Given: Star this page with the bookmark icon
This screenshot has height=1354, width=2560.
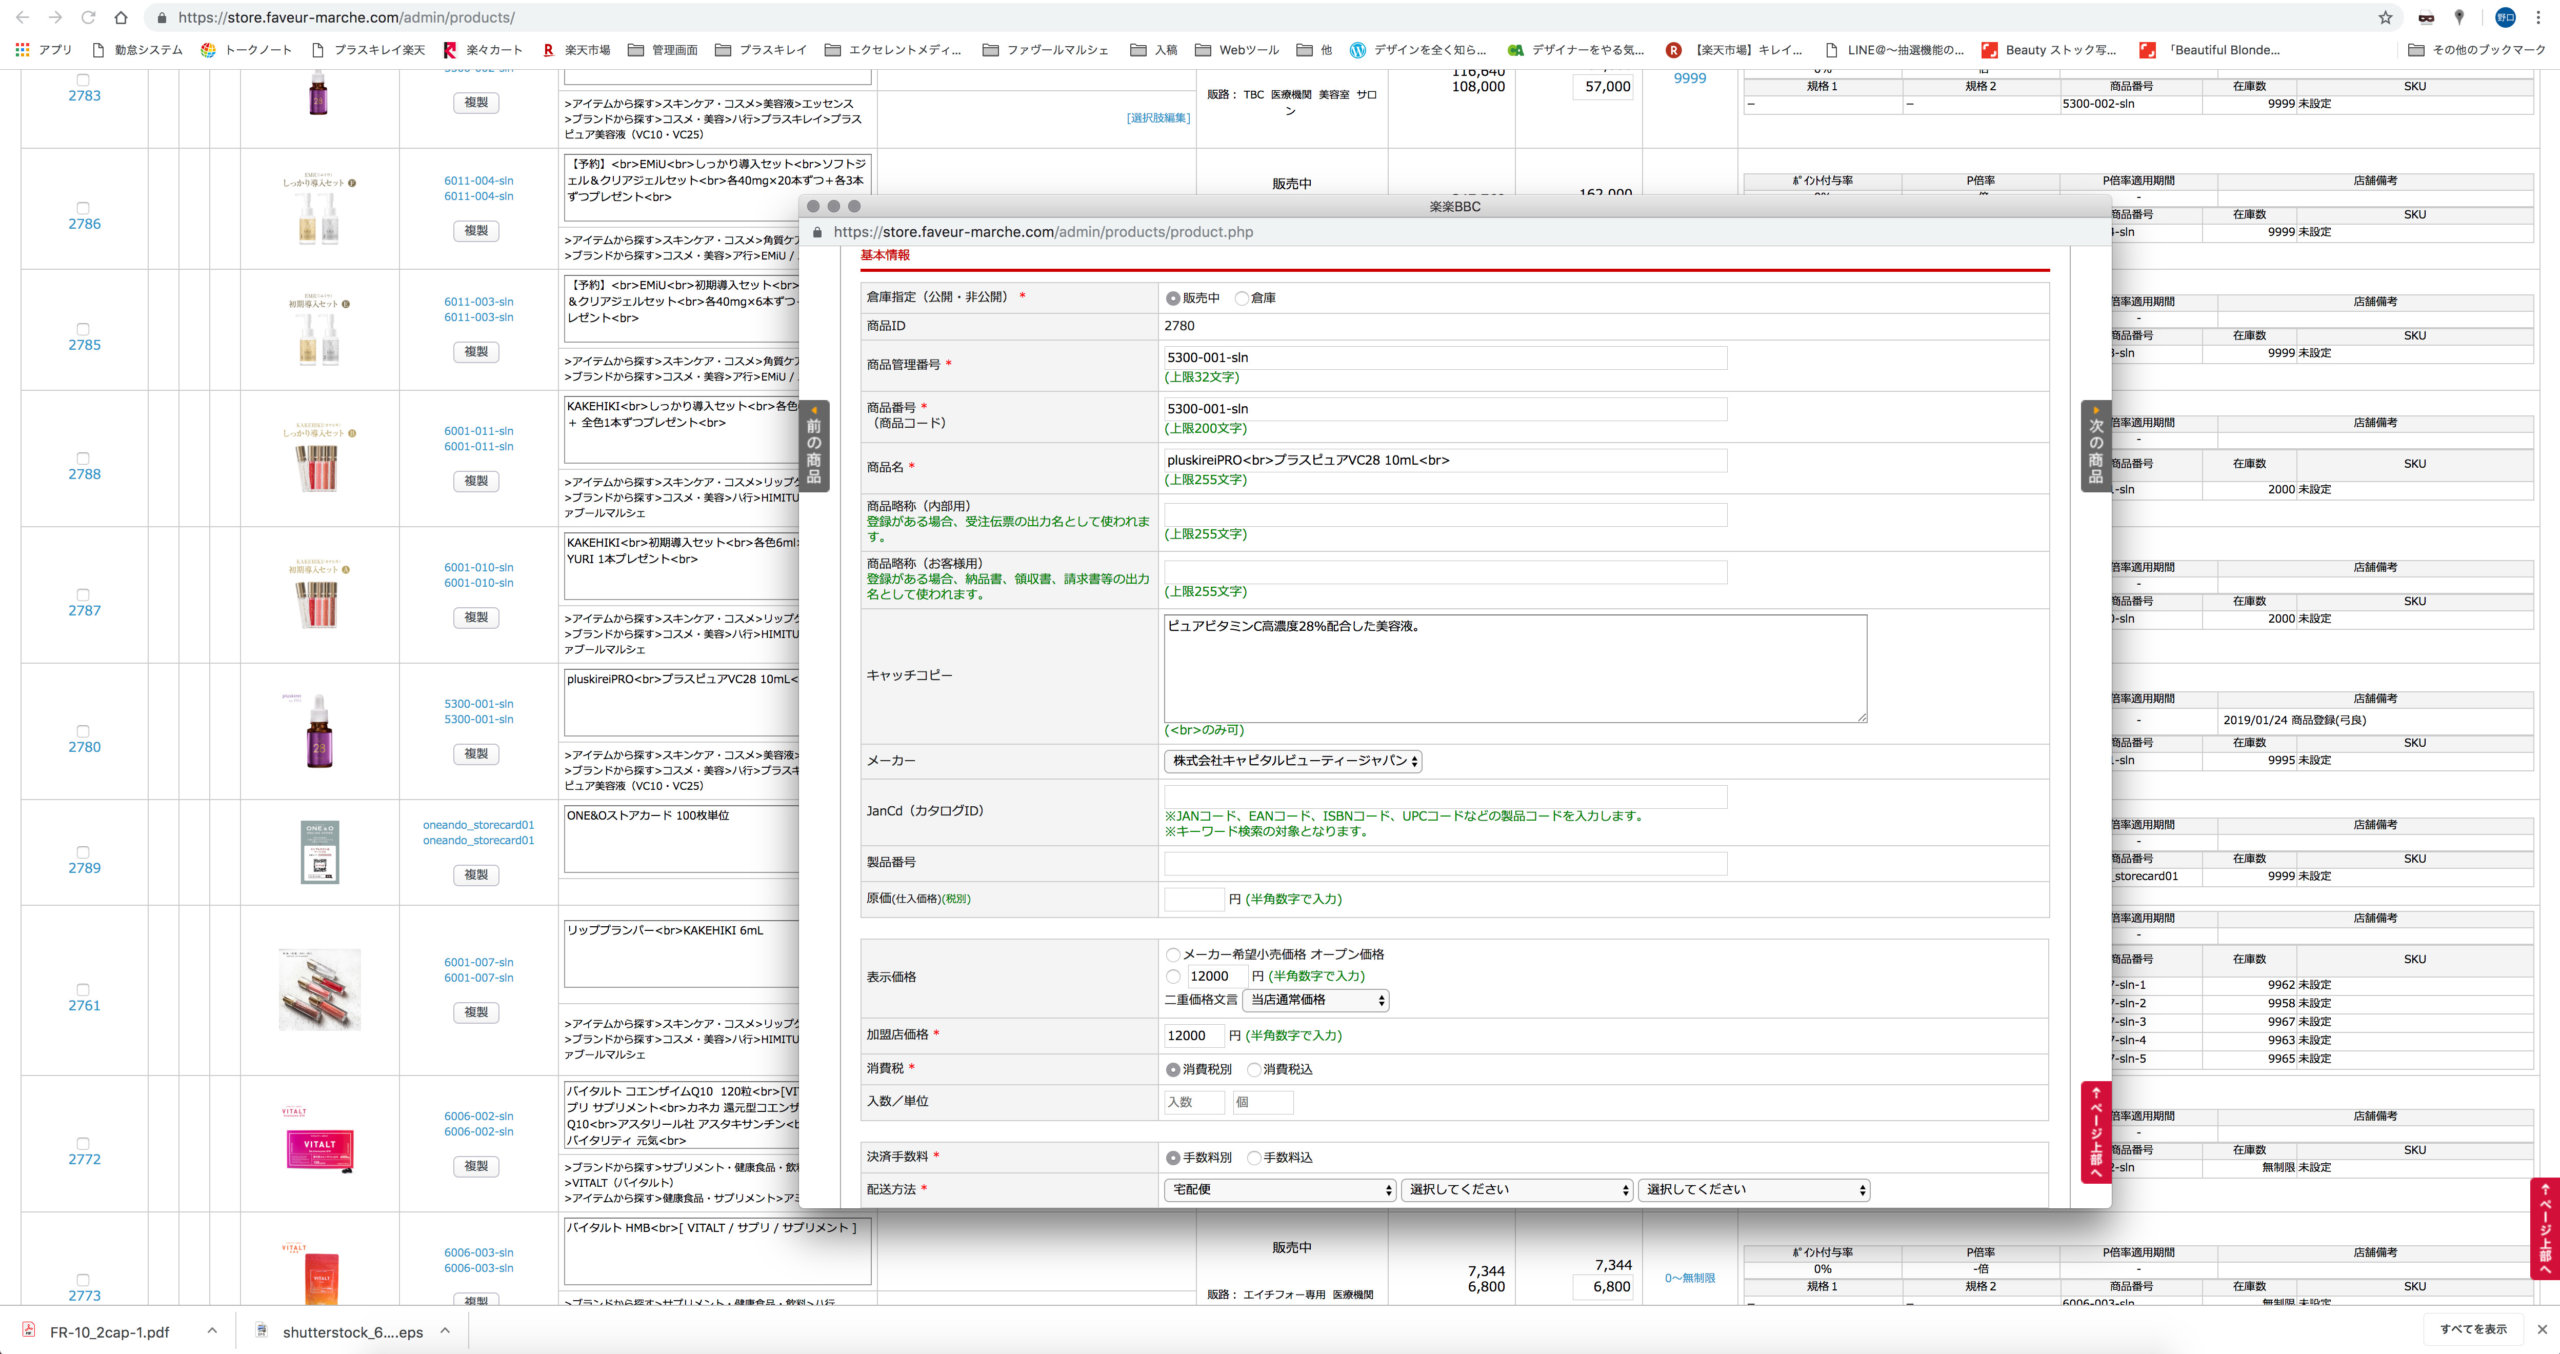Looking at the screenshot, I should point(2385,17).
